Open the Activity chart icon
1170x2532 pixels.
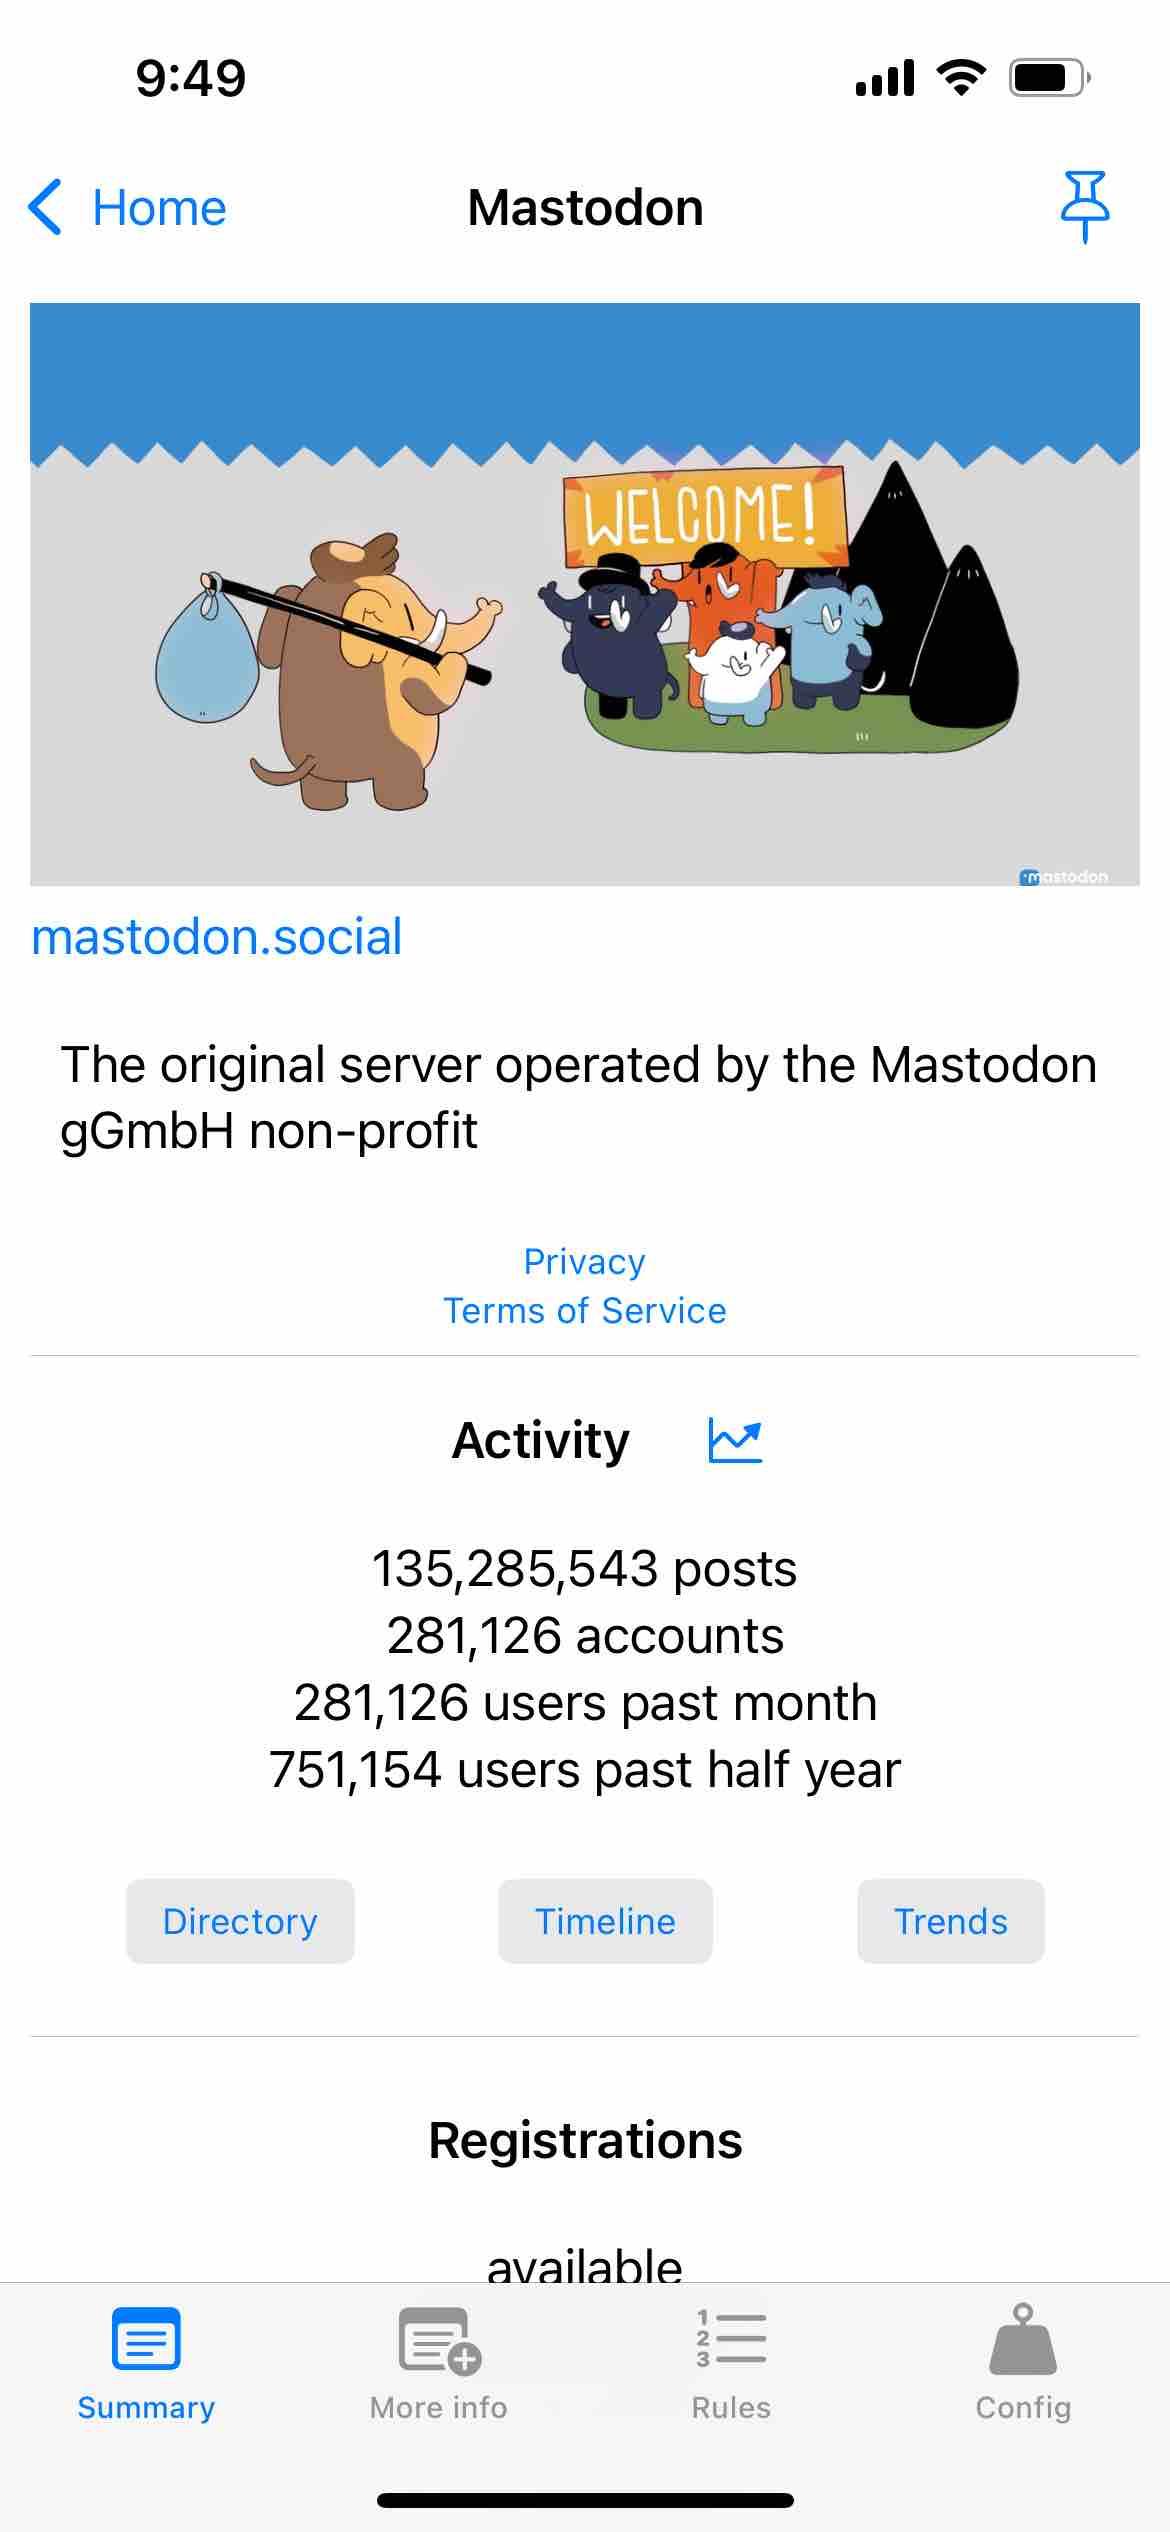[x=735, y=1440]
